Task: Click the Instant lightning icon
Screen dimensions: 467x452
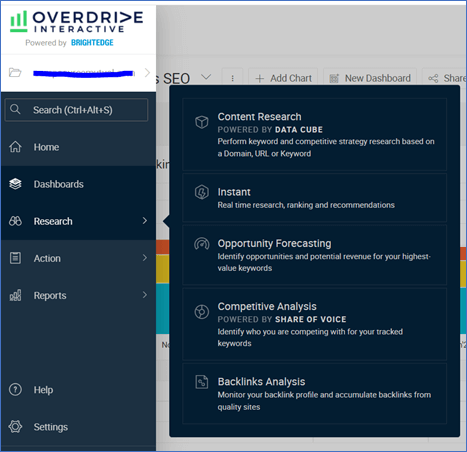Action: (202, 192)
